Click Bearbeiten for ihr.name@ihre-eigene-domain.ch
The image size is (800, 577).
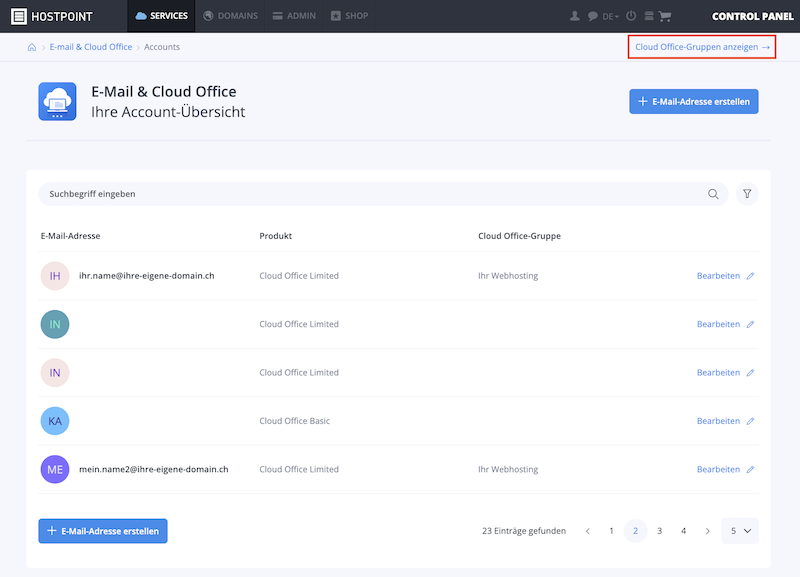(725, 275)
